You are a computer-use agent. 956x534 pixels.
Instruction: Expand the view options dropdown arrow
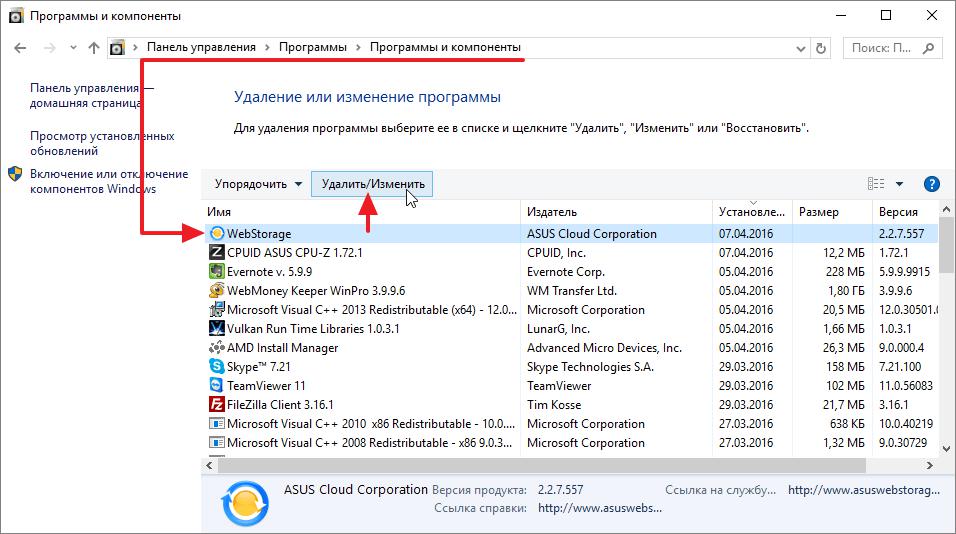tap(899, 183)
